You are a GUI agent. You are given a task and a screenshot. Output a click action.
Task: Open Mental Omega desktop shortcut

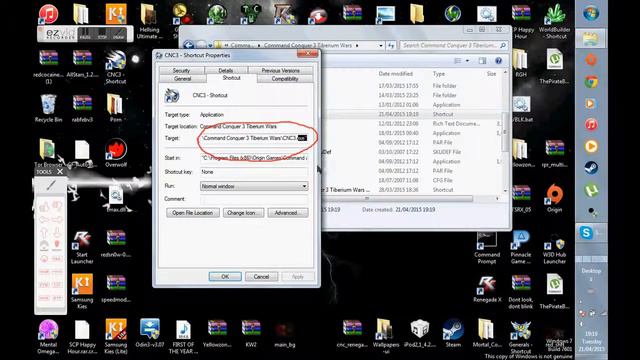(48, 337)
